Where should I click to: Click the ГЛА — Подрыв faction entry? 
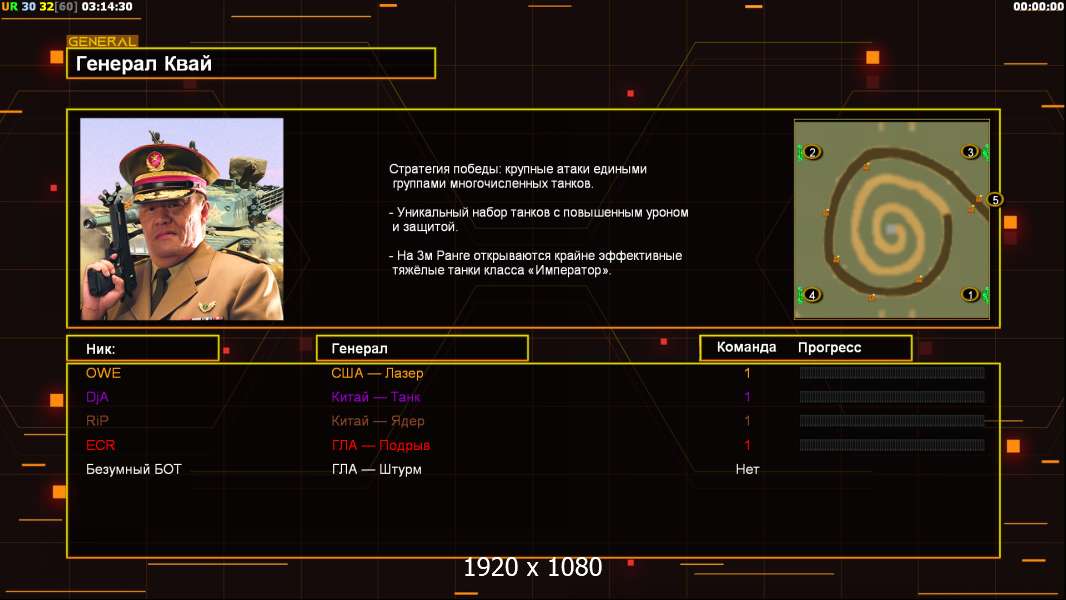tap(381, 445)
